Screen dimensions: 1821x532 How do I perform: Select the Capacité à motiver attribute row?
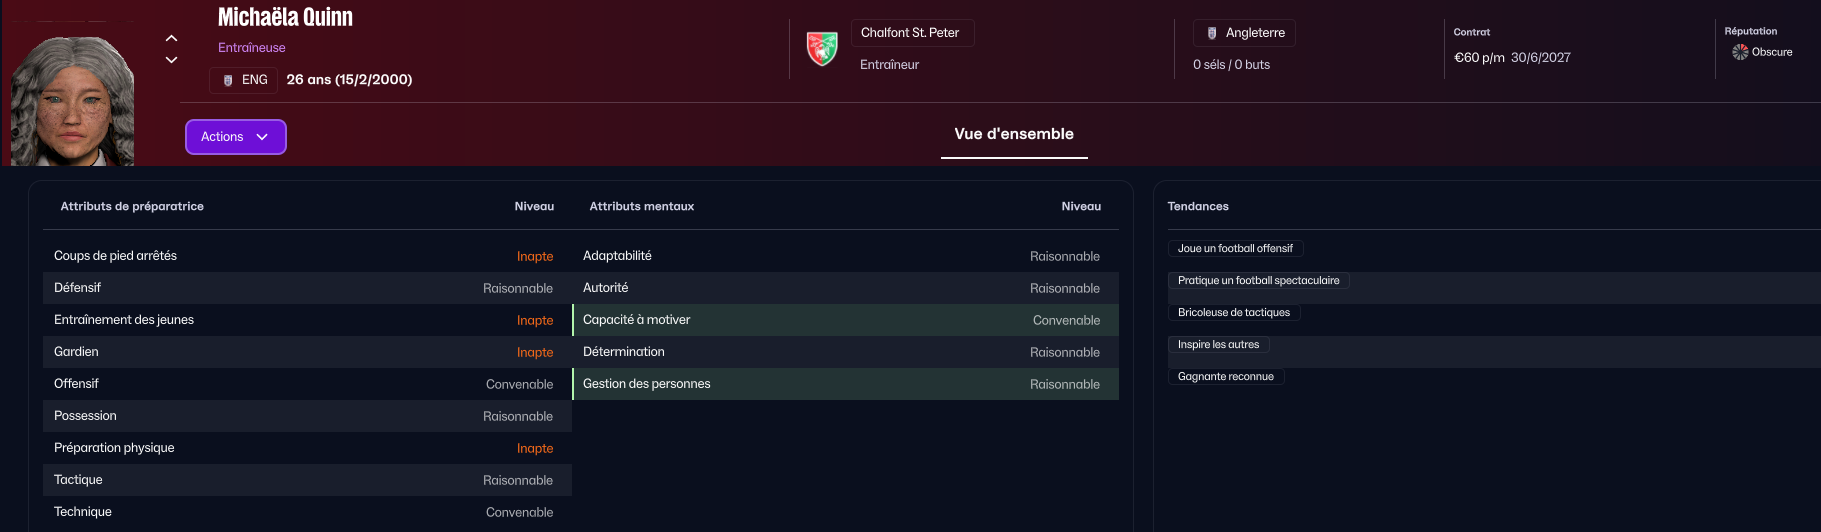coord(845,320)
